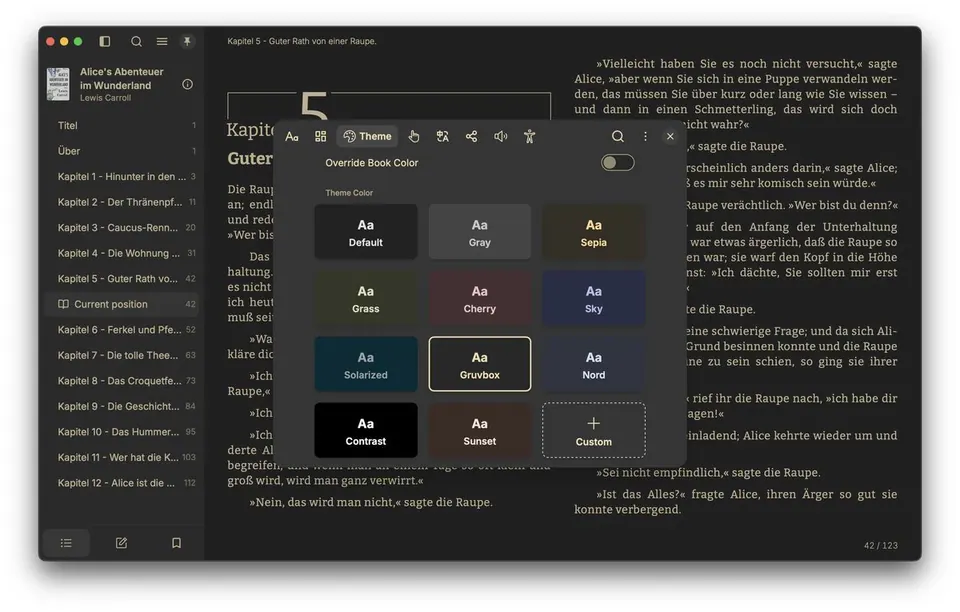The width and height of the screenshot is (960, 612).
Task: Open the layout grid settings icon
Action: pyautogui.click(x=320, y=136)
